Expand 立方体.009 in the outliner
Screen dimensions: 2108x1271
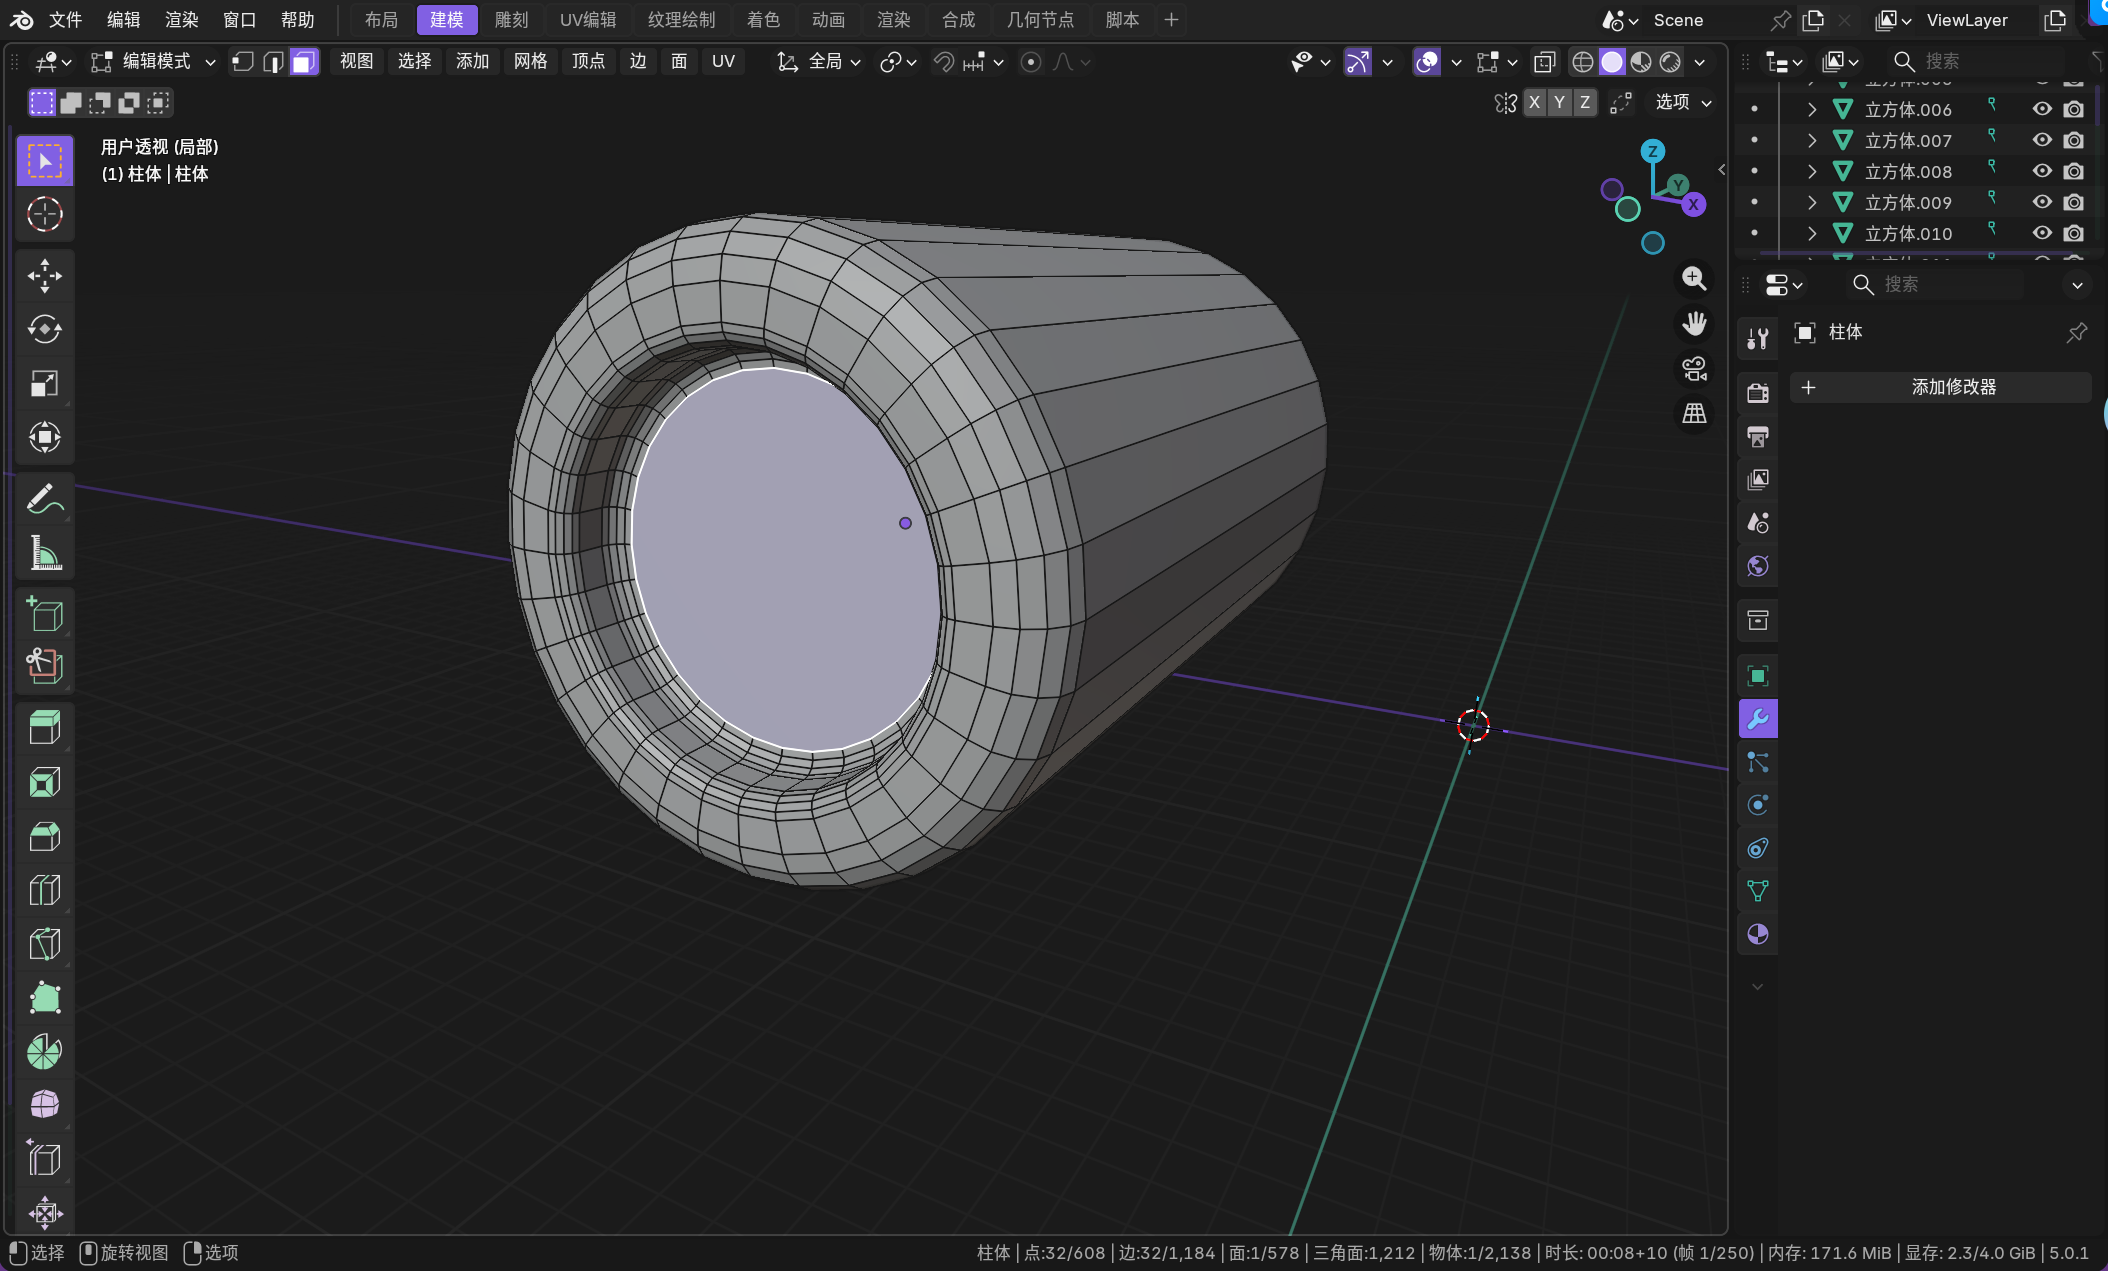[x=1812, y=202]
